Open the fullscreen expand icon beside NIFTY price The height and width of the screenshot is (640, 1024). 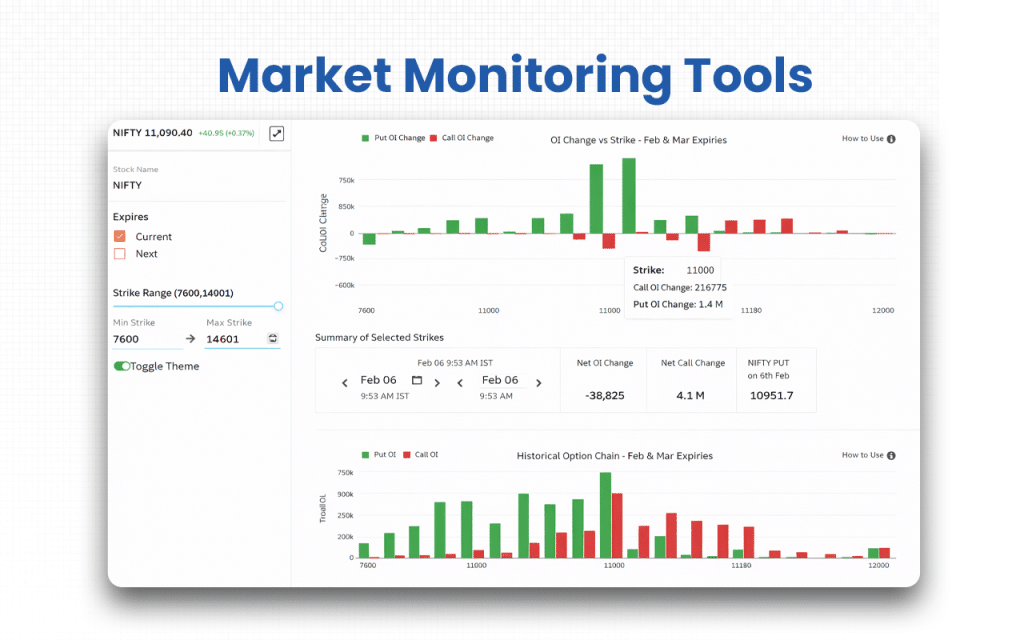(276, 133)
